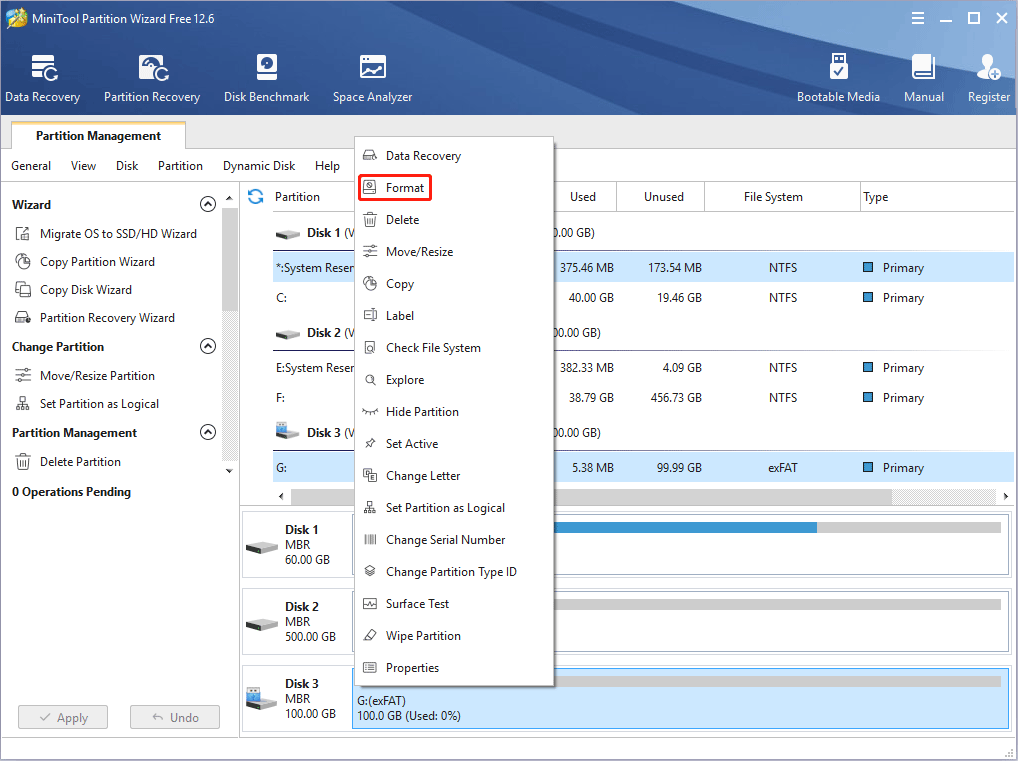Start Copy Disk Wizard
Screen dimensions: 1018x761
pyautogui.click(x=73, y=290)
